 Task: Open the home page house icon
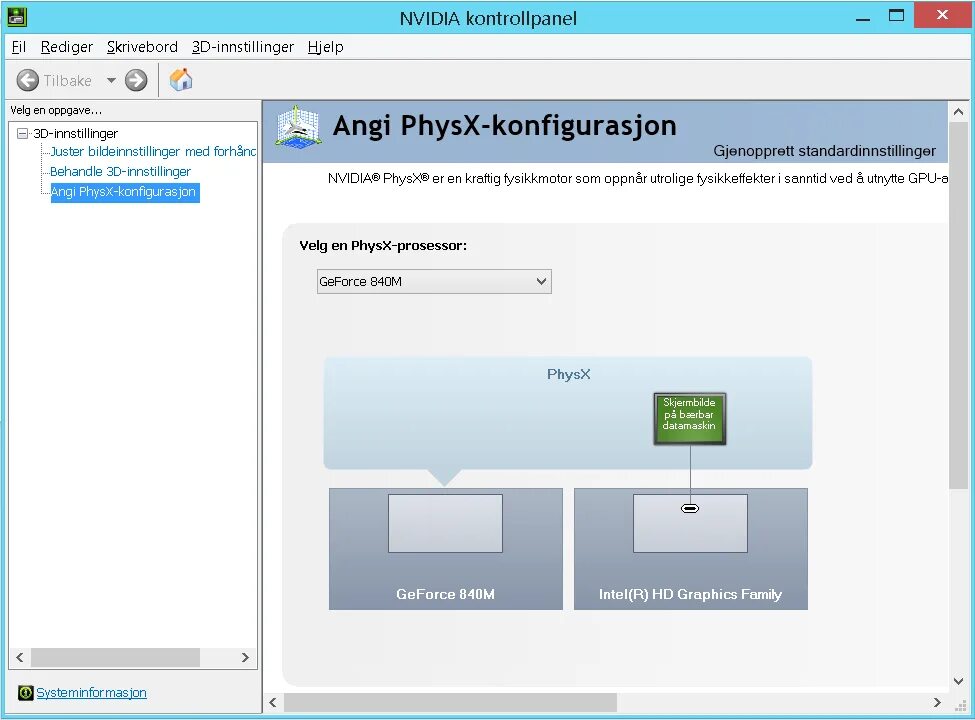pyautogui.click(x=181, y=80)
